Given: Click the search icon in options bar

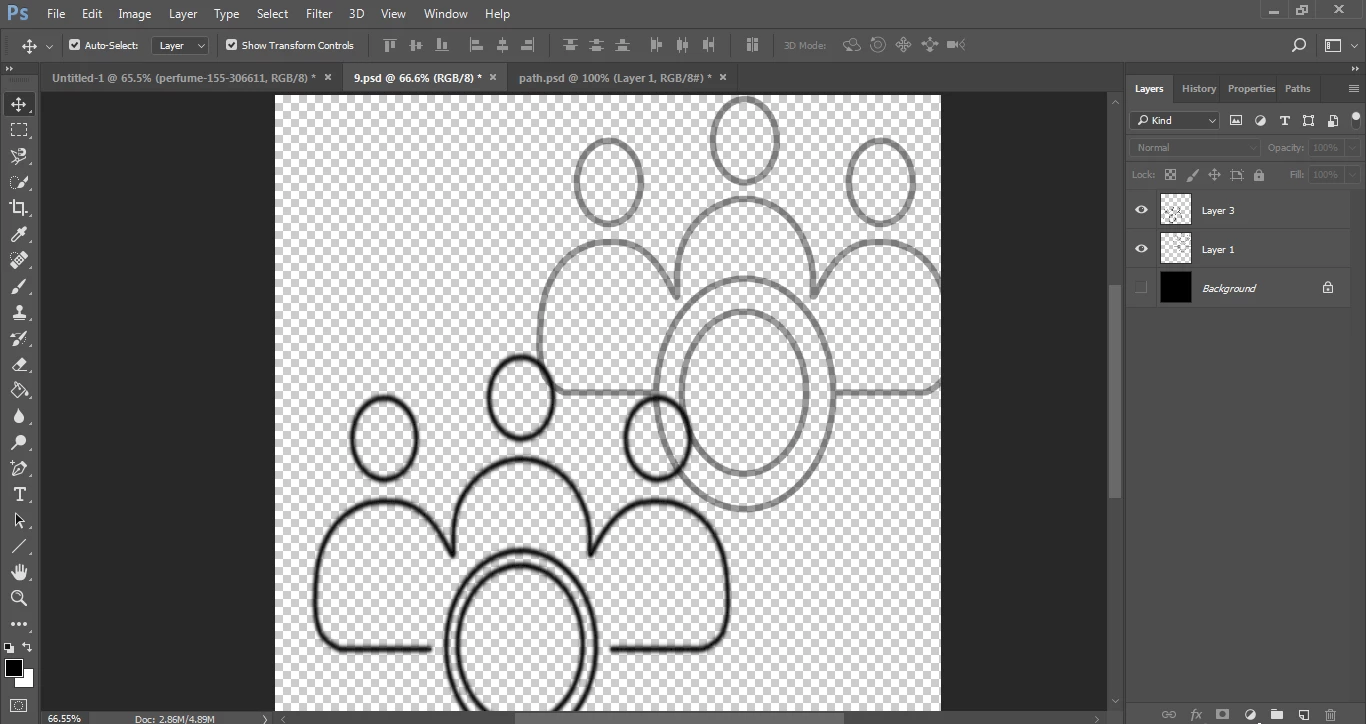Looking at the screenshot, I should tap(1298, 45).
